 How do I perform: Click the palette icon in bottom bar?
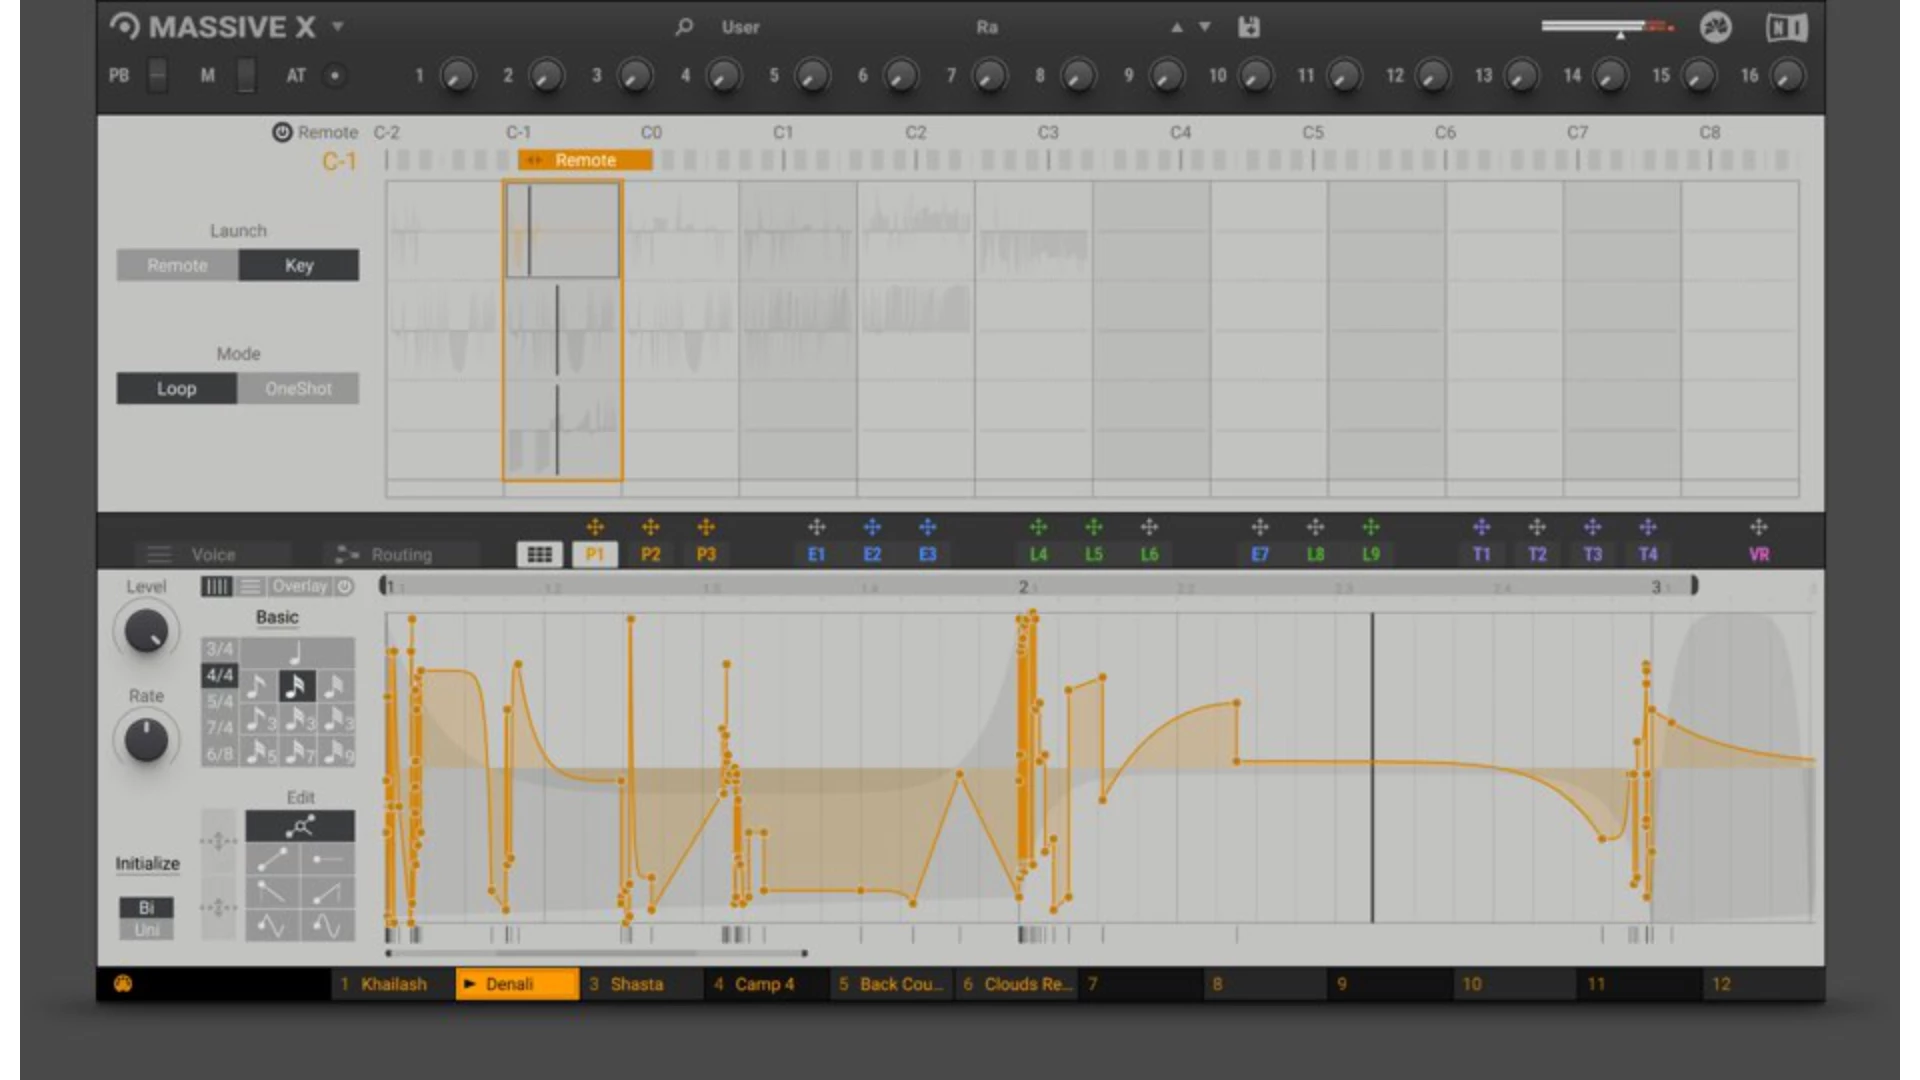(123, 984)
